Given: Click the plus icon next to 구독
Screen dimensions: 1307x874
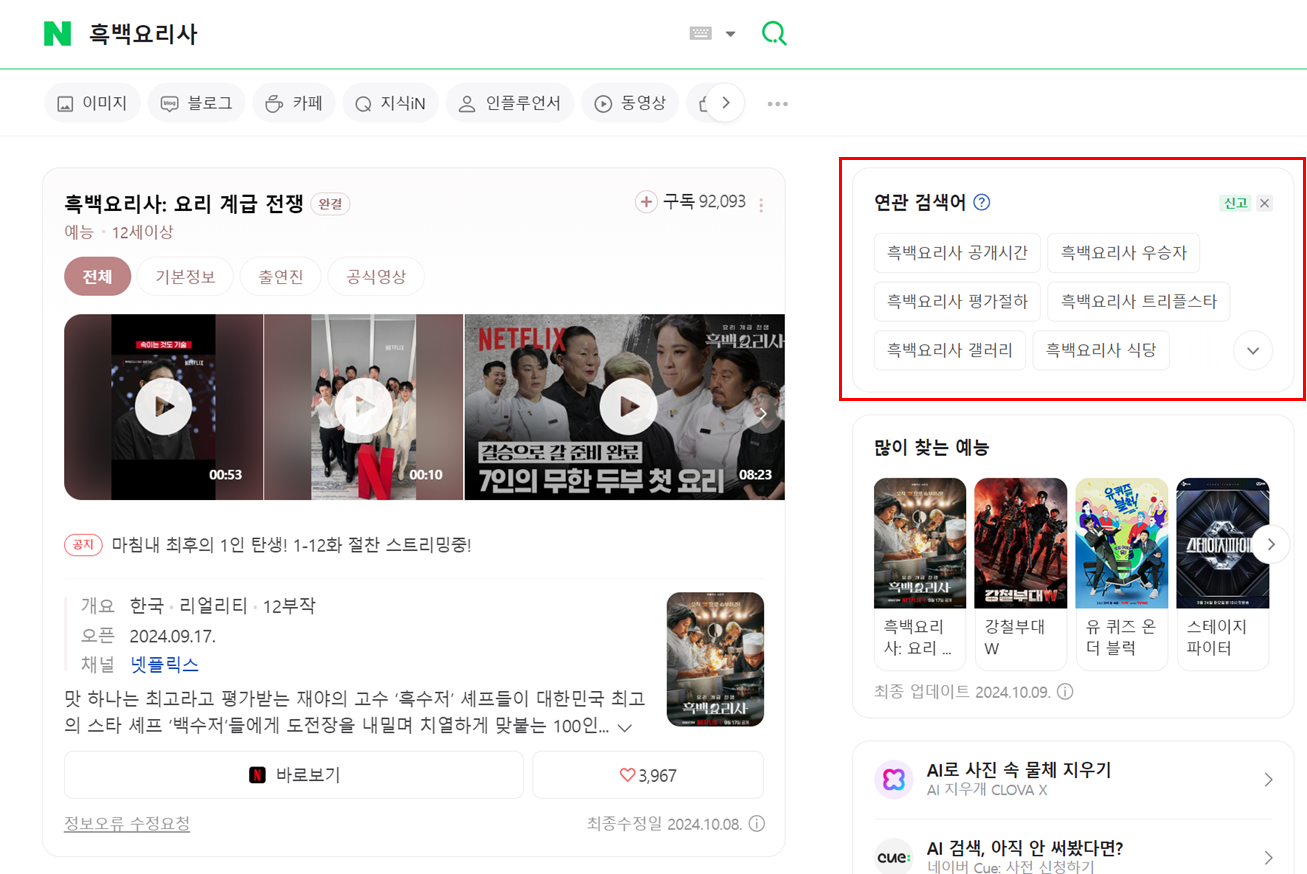Looking at the screenshot, I should (646, 202).
